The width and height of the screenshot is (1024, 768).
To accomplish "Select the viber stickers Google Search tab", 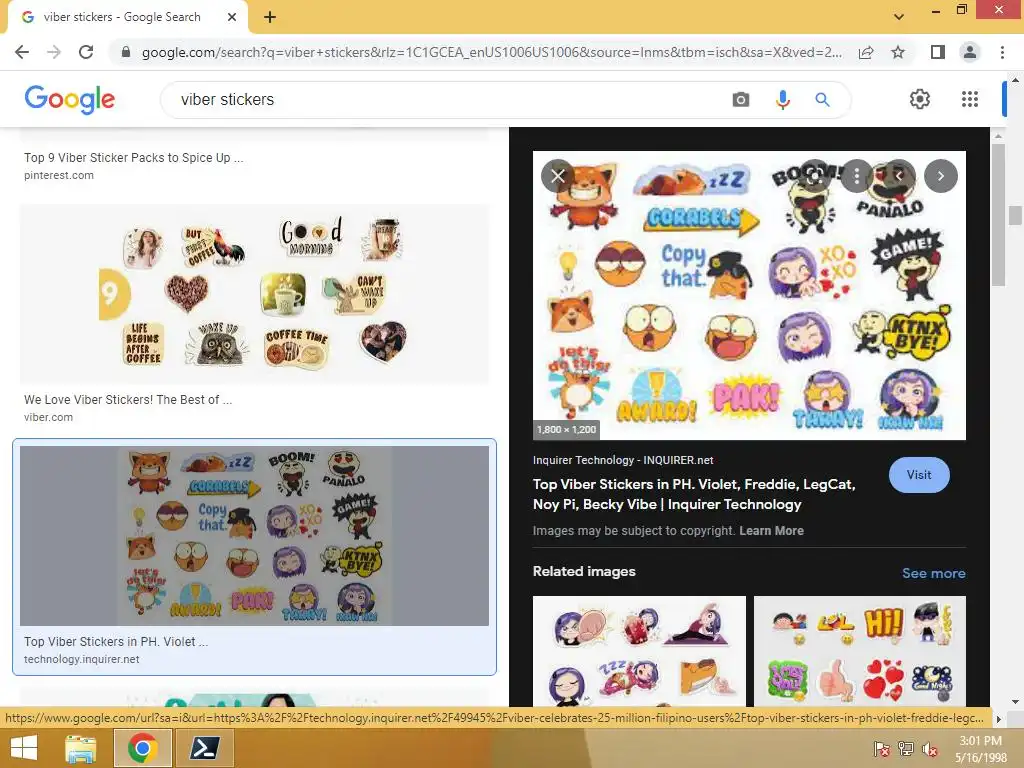I will pyautogui.click(x=121, y=18).
